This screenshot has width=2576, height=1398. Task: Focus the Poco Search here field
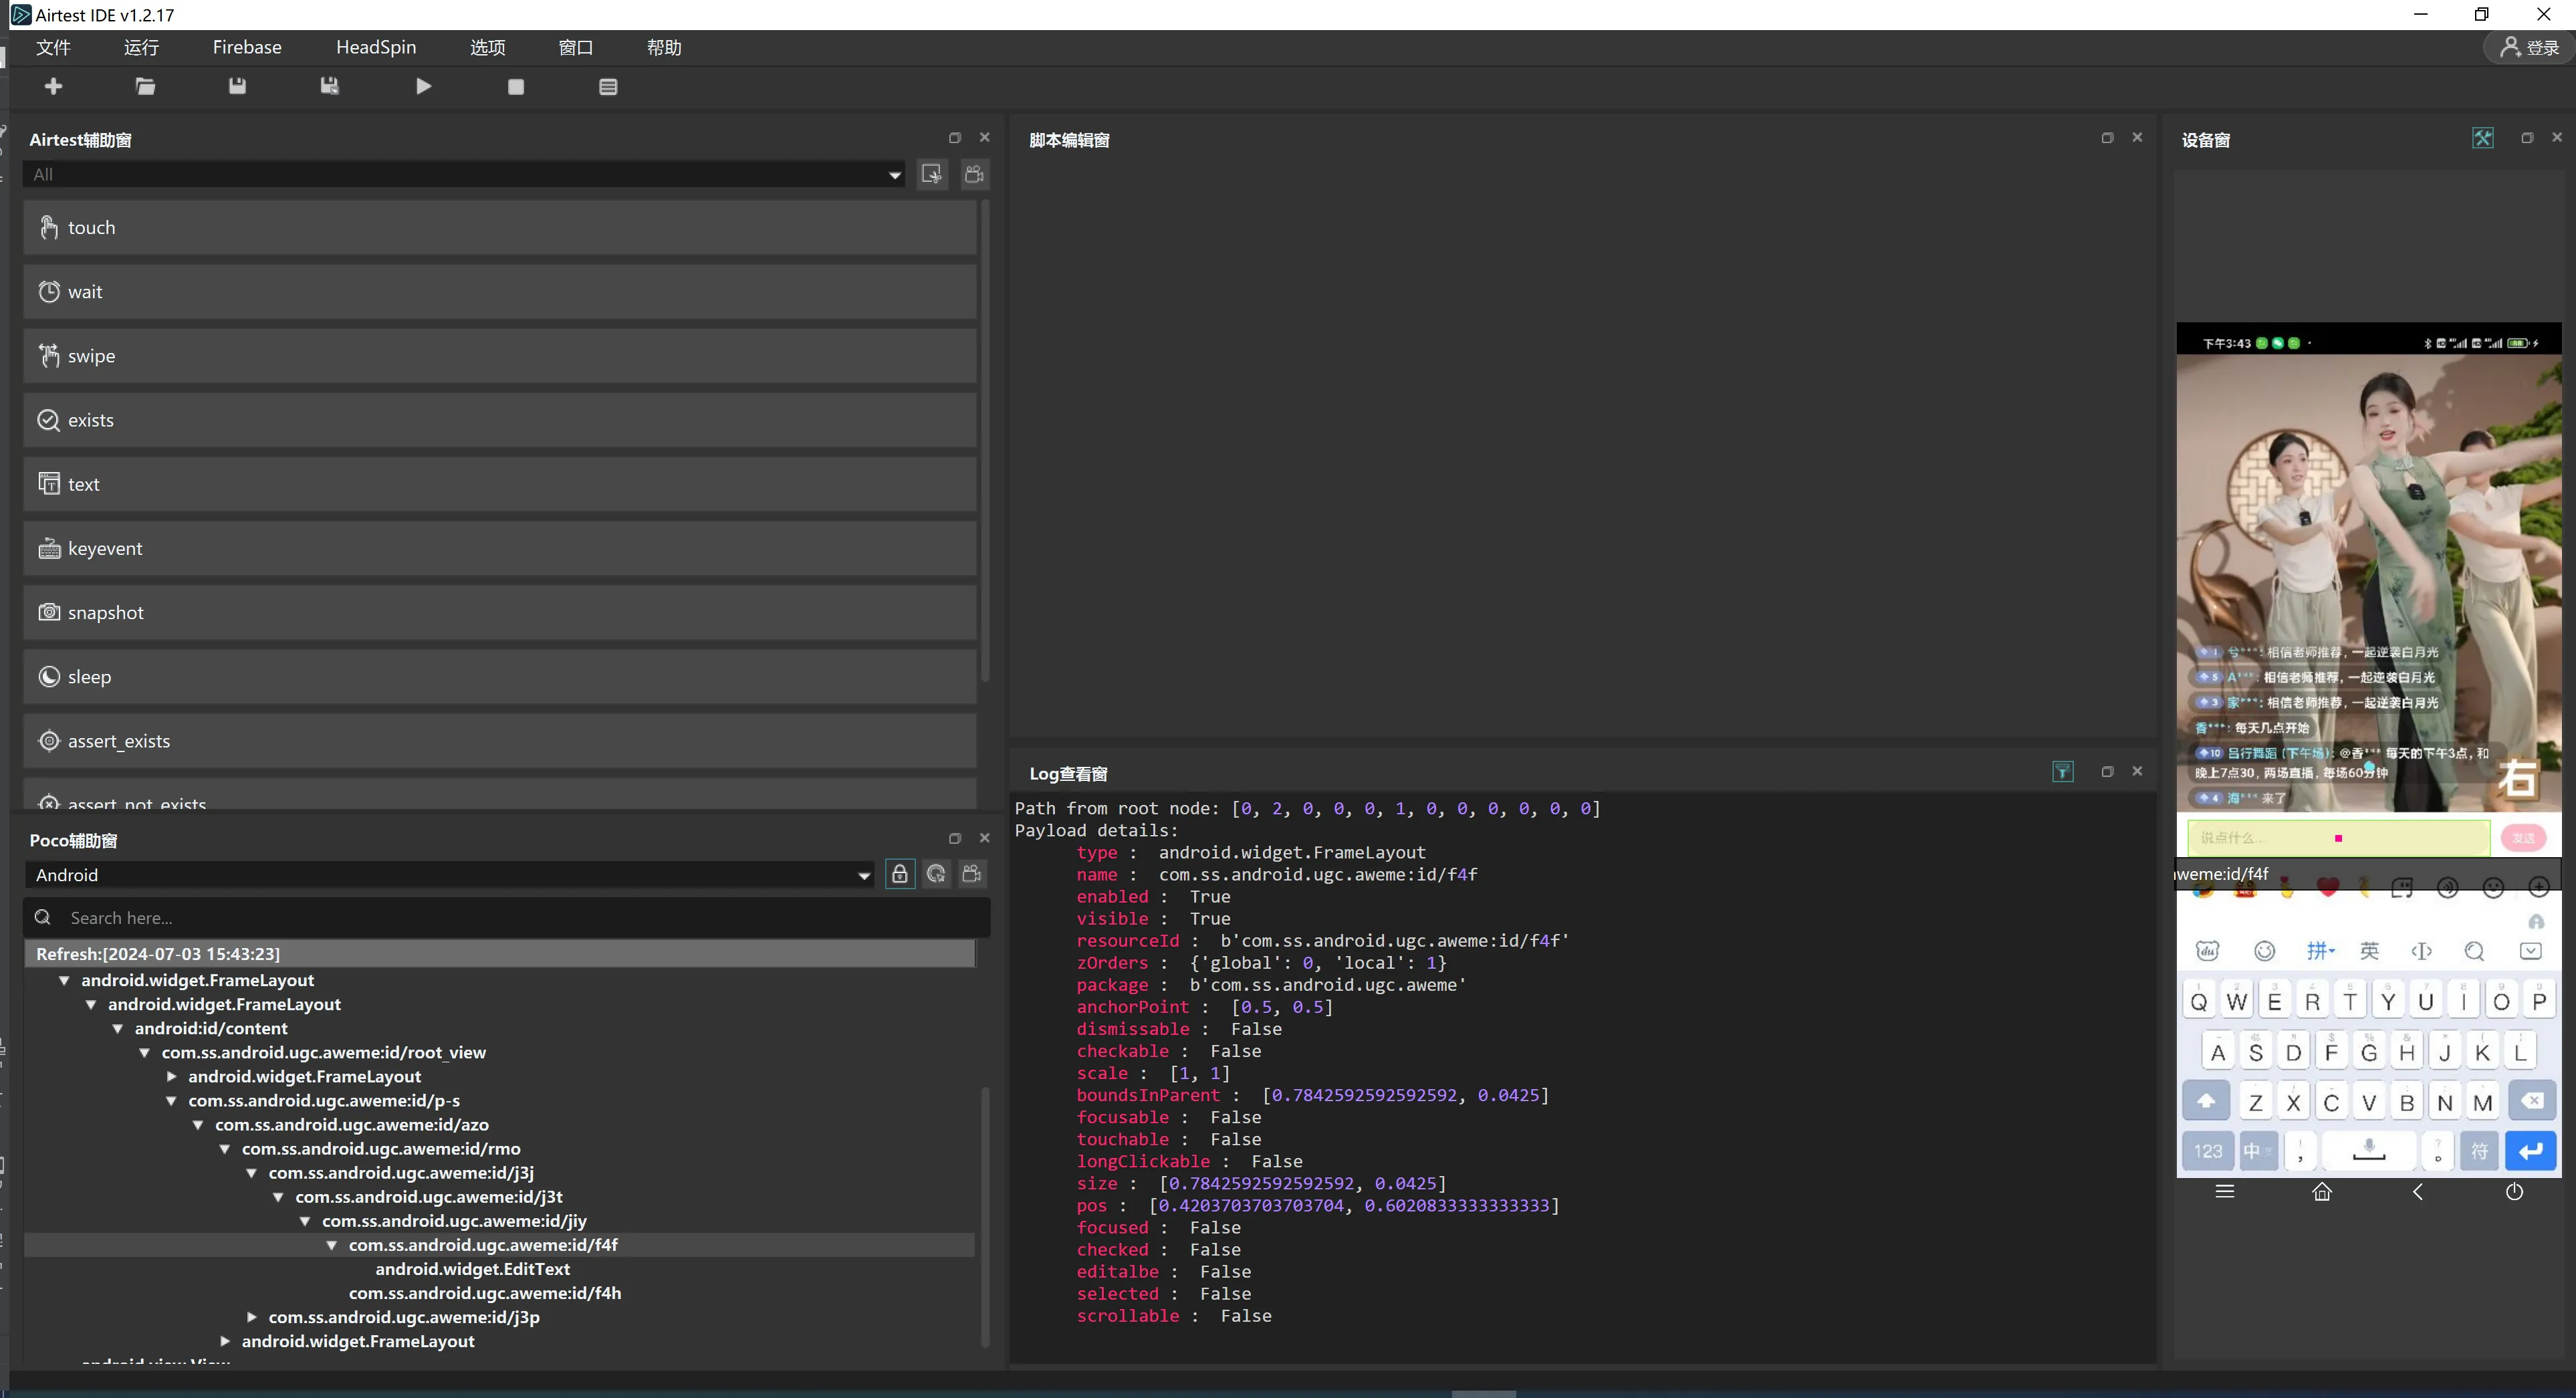click(x=507, y=918)
